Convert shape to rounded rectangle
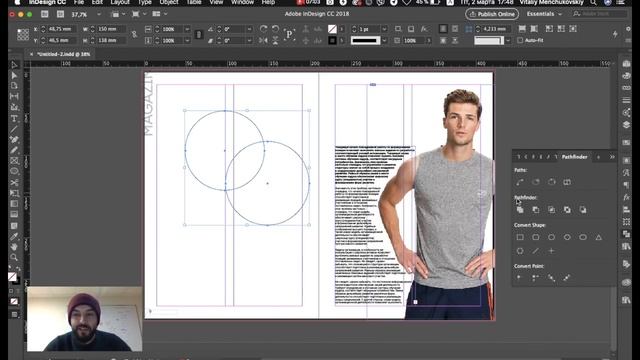Viewport: 640px width, 360px height. [x=536, y=237]
